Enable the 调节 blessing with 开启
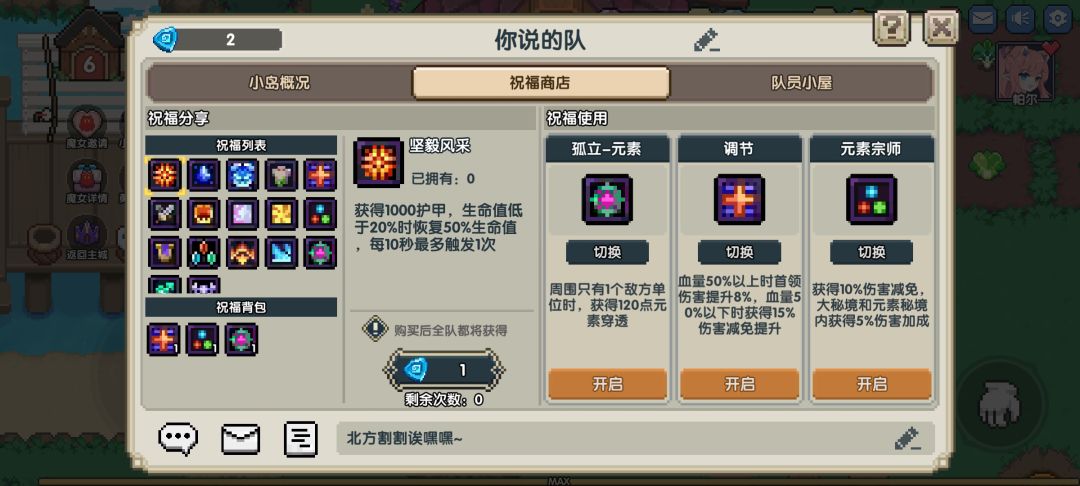The image size is (1080, 486). (x=740, y=384)
